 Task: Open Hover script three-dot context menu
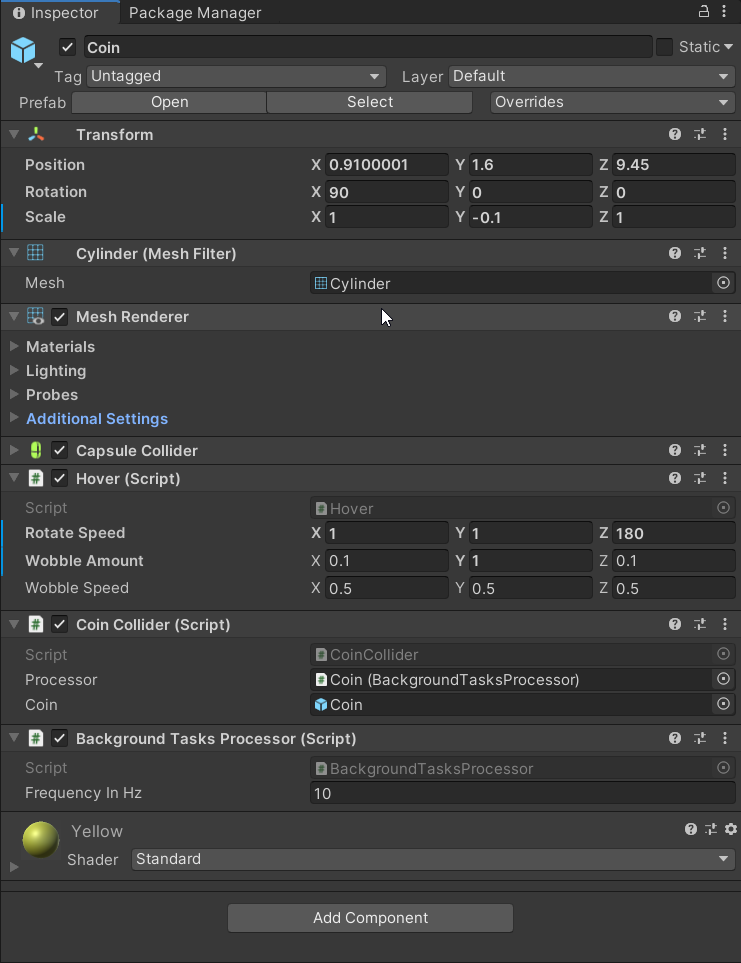point(725,479)
